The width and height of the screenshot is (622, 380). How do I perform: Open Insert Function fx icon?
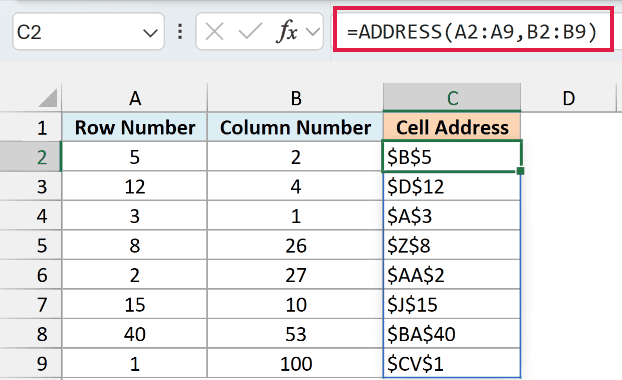click(286, 31)
